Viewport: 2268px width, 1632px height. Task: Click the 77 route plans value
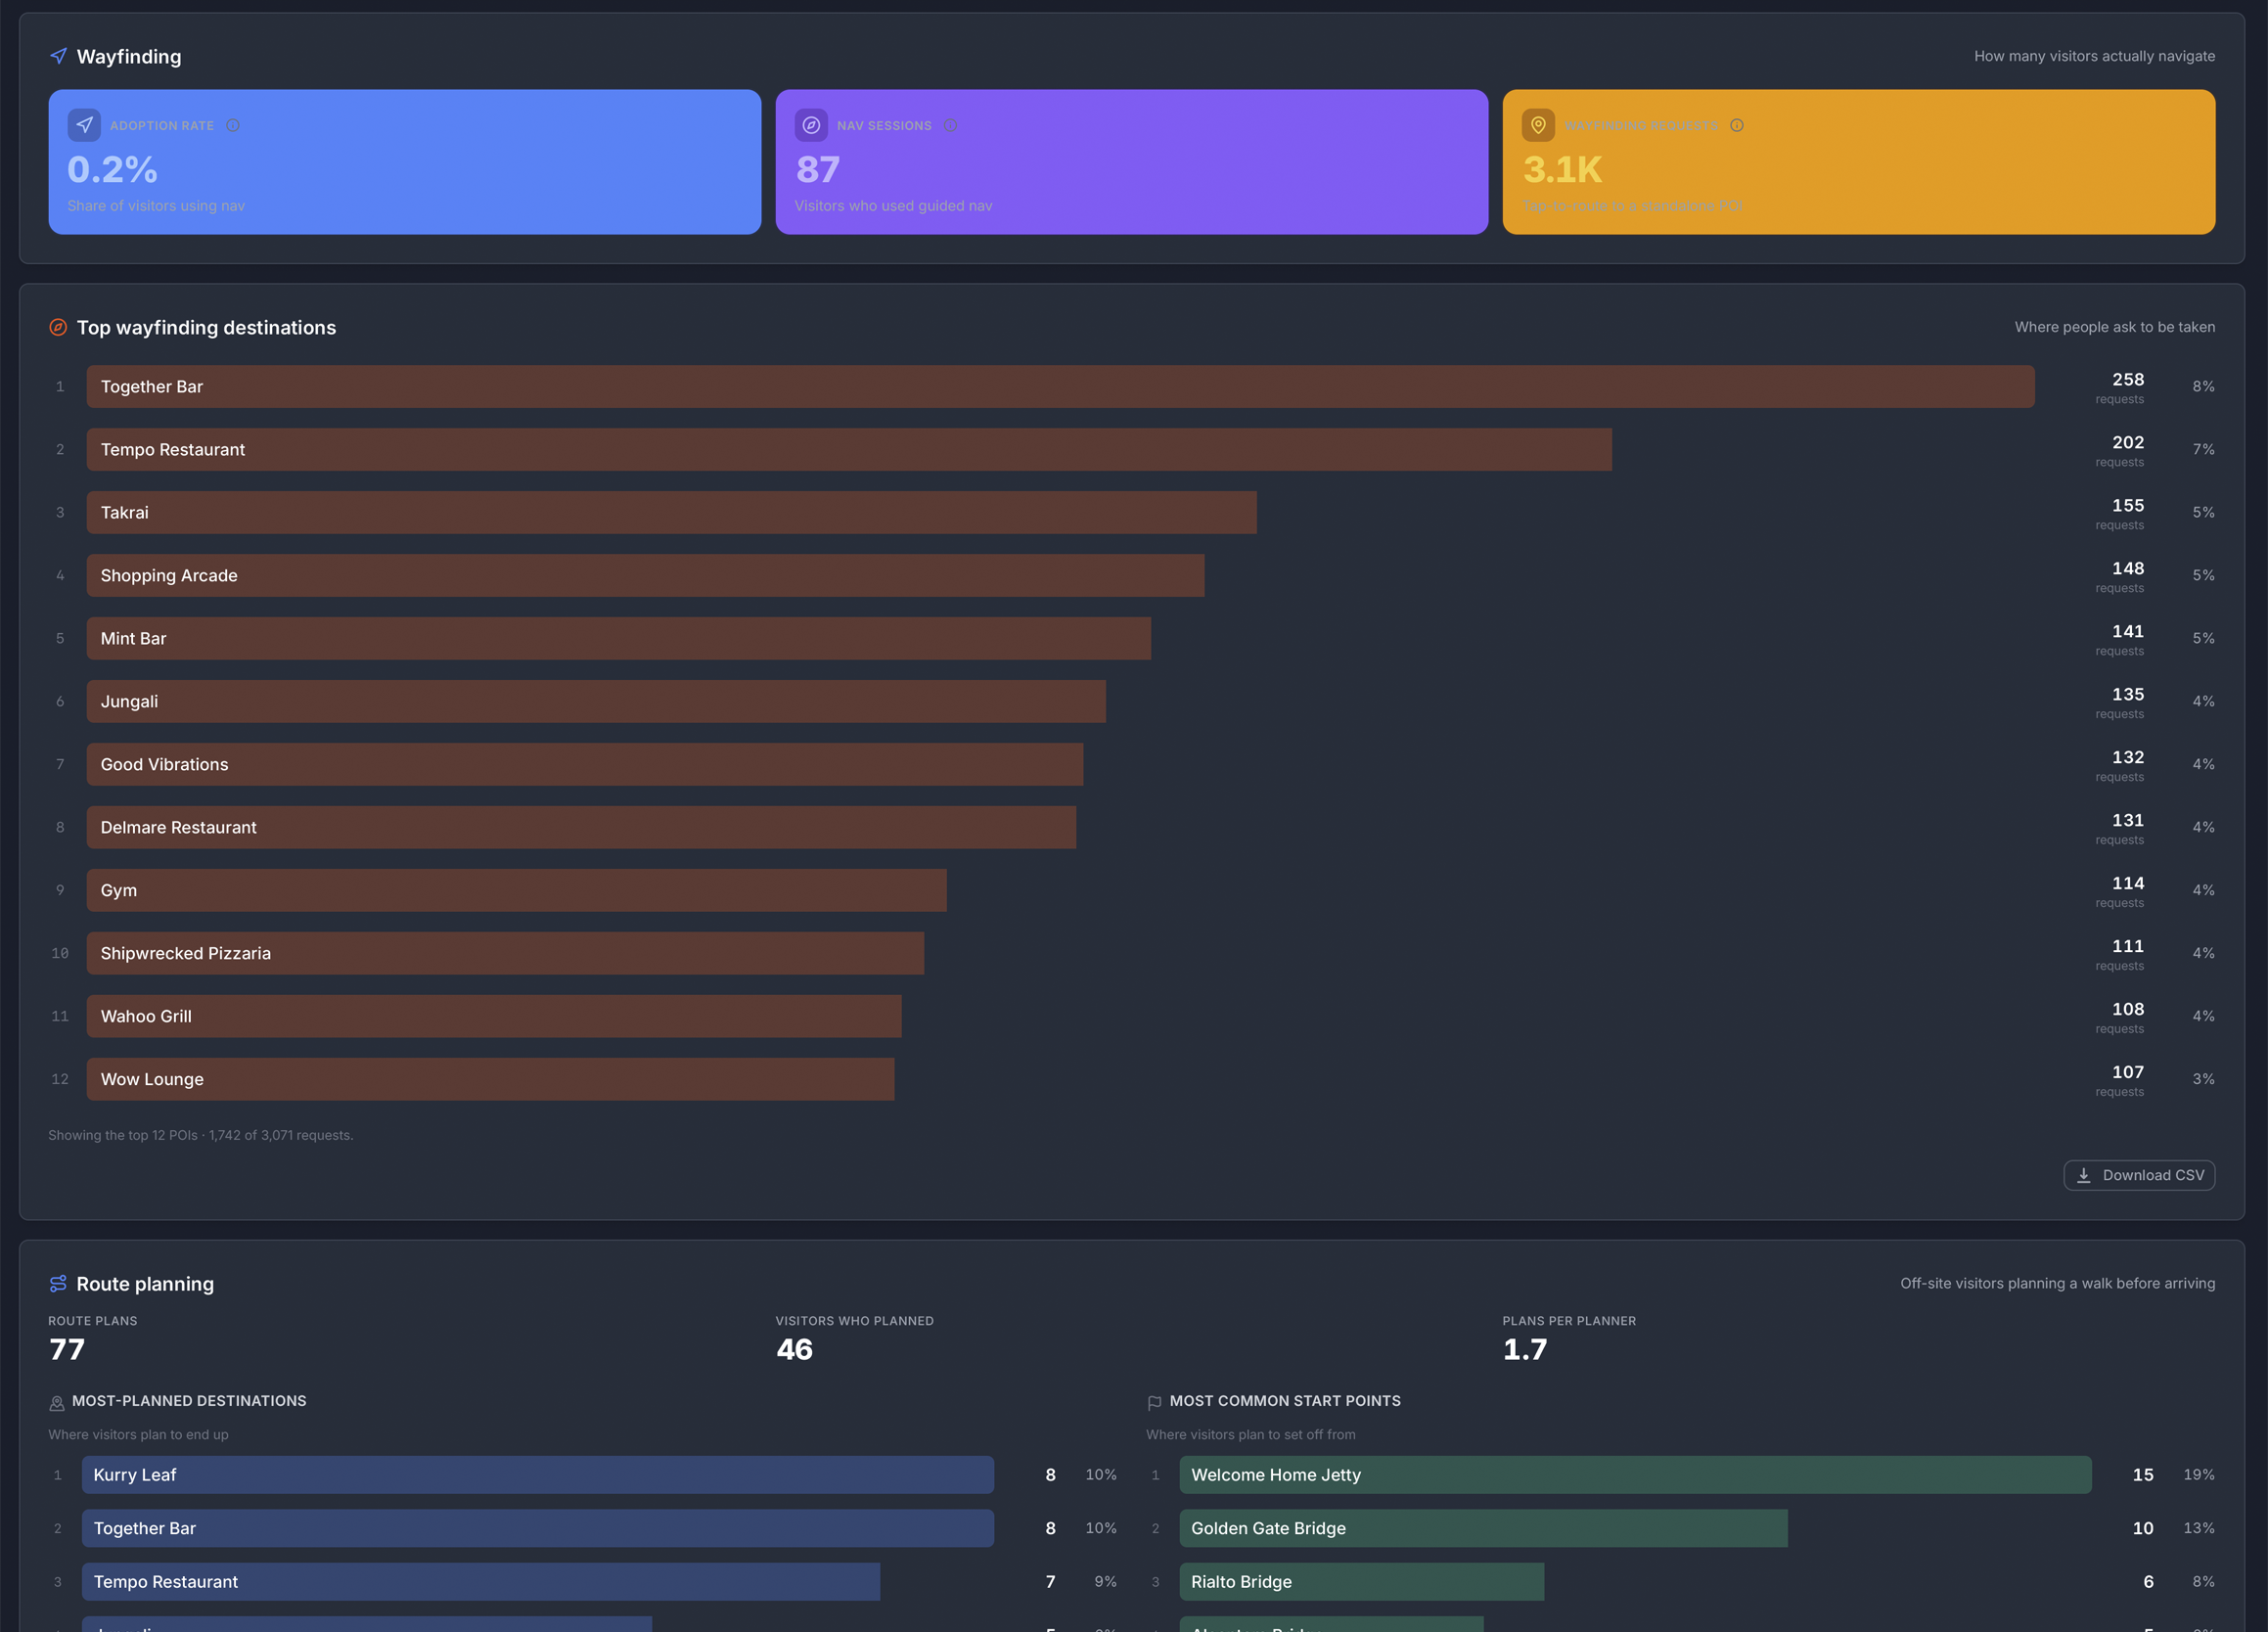(x=67, y=1349)
